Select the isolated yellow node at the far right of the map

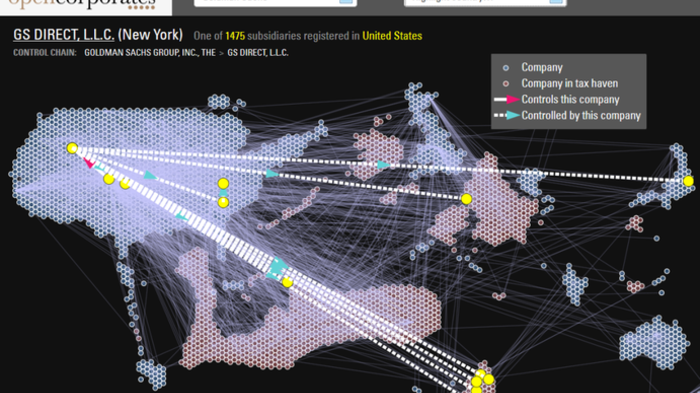click(688, 181)
